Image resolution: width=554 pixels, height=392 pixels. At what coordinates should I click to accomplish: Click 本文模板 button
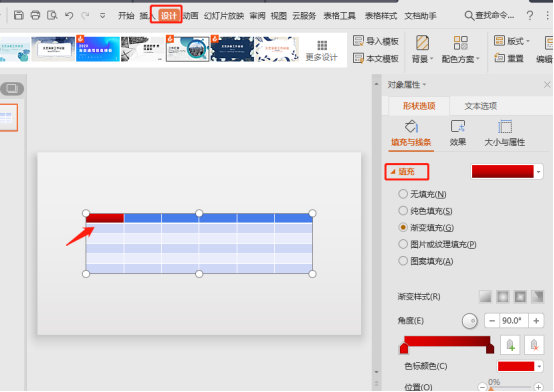[376, 58]
